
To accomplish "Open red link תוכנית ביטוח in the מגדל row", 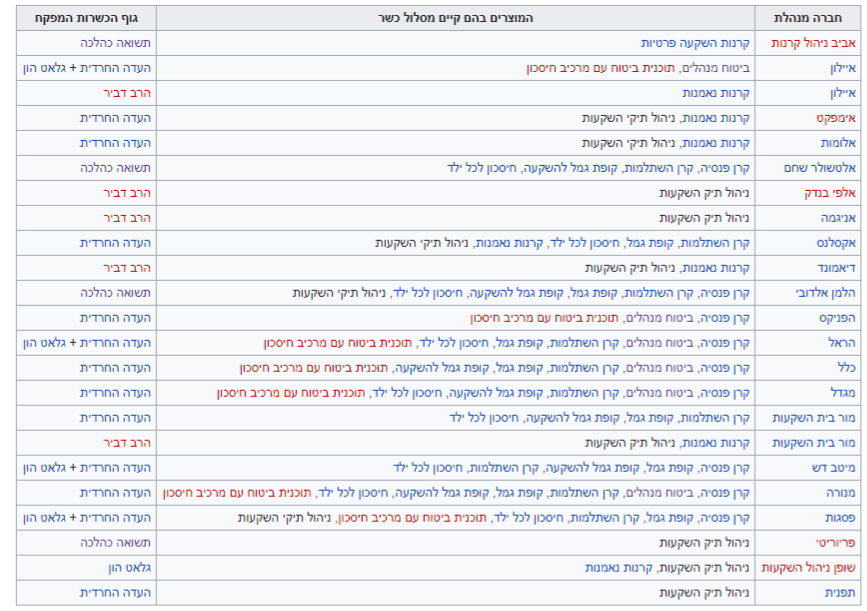I will (291, 393).
